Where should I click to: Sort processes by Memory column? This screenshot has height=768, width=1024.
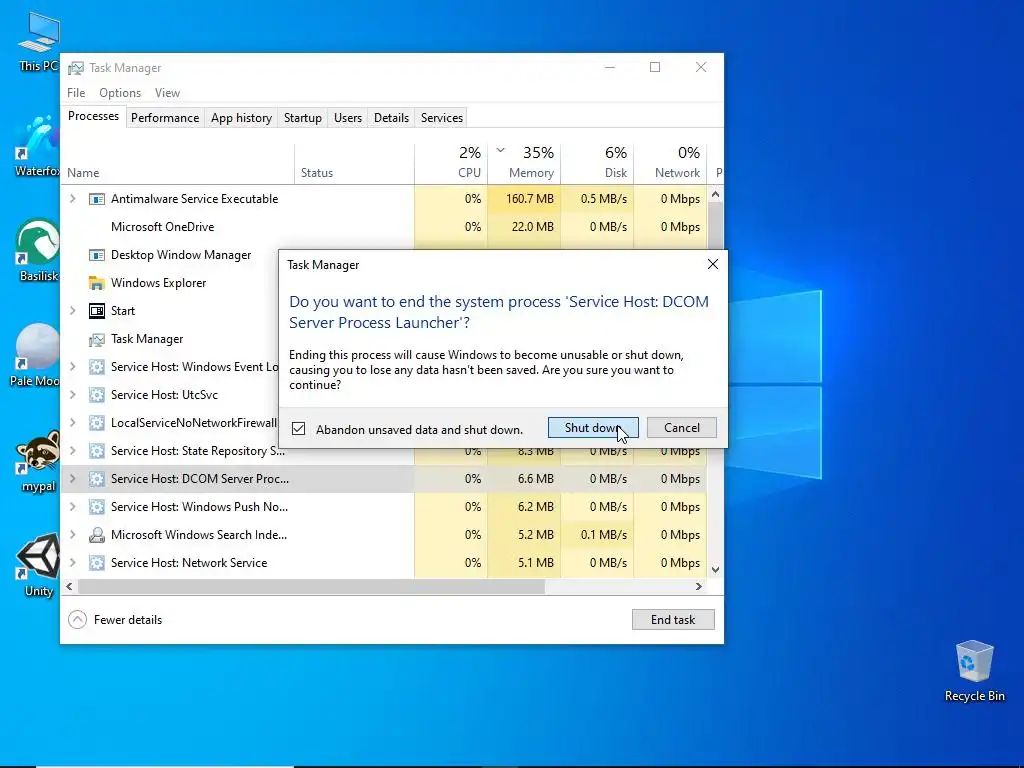pyautogui.click(x=524, y=164)
